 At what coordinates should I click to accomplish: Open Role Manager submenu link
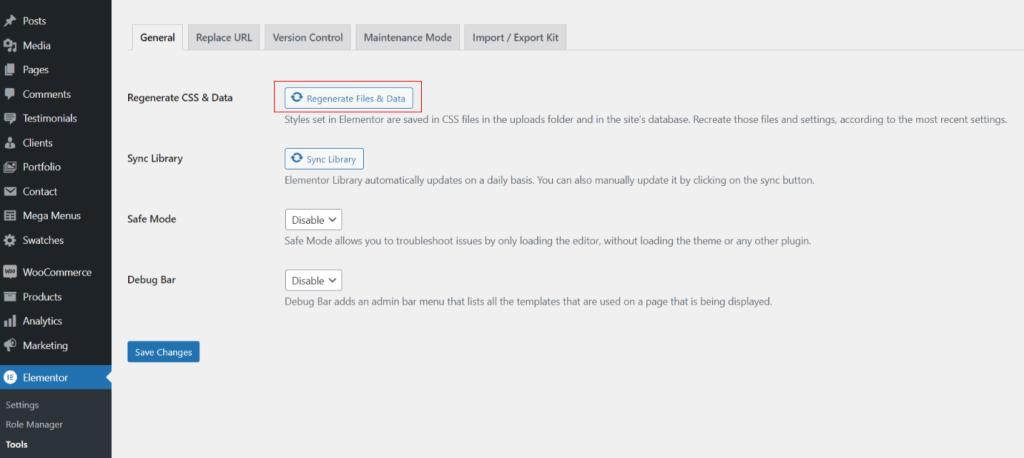coord(34,425)
